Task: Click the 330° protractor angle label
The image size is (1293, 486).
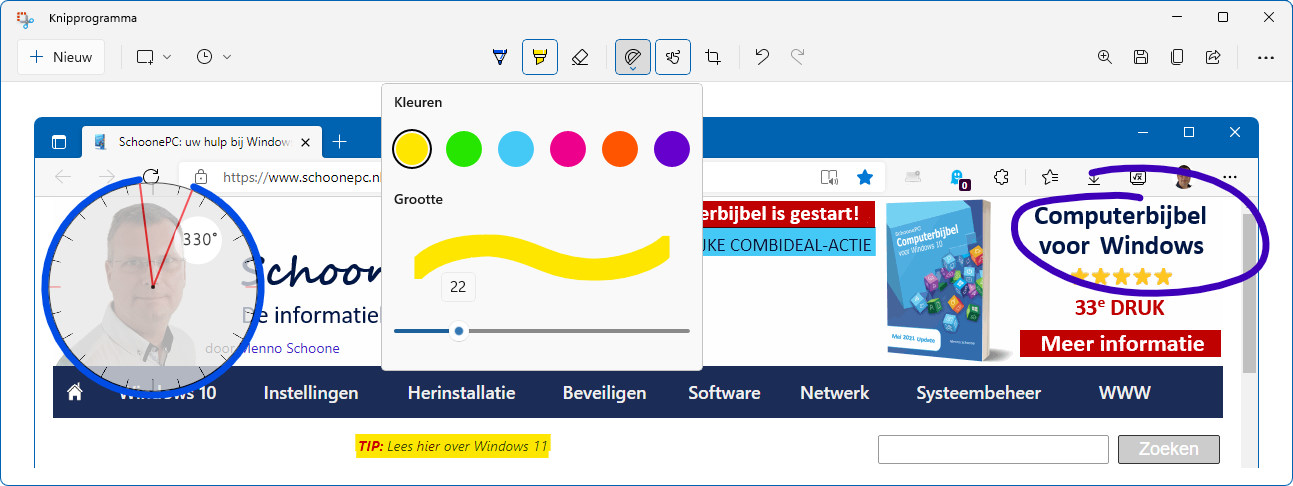Action: [x=199, y=240]
